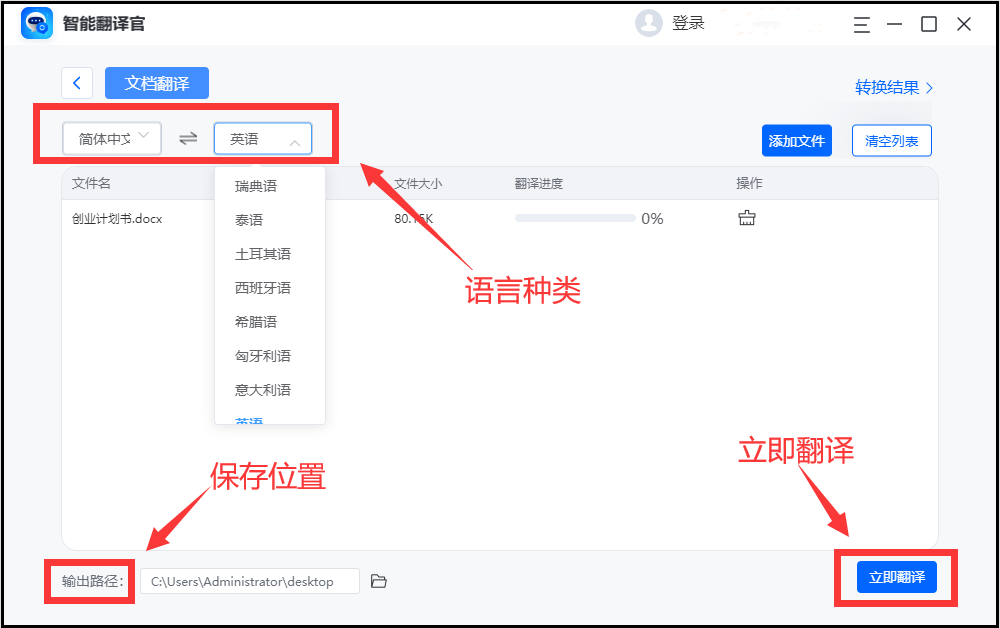Open the 简体中文 source language dropdown
1000x628 pixels.
111,138
